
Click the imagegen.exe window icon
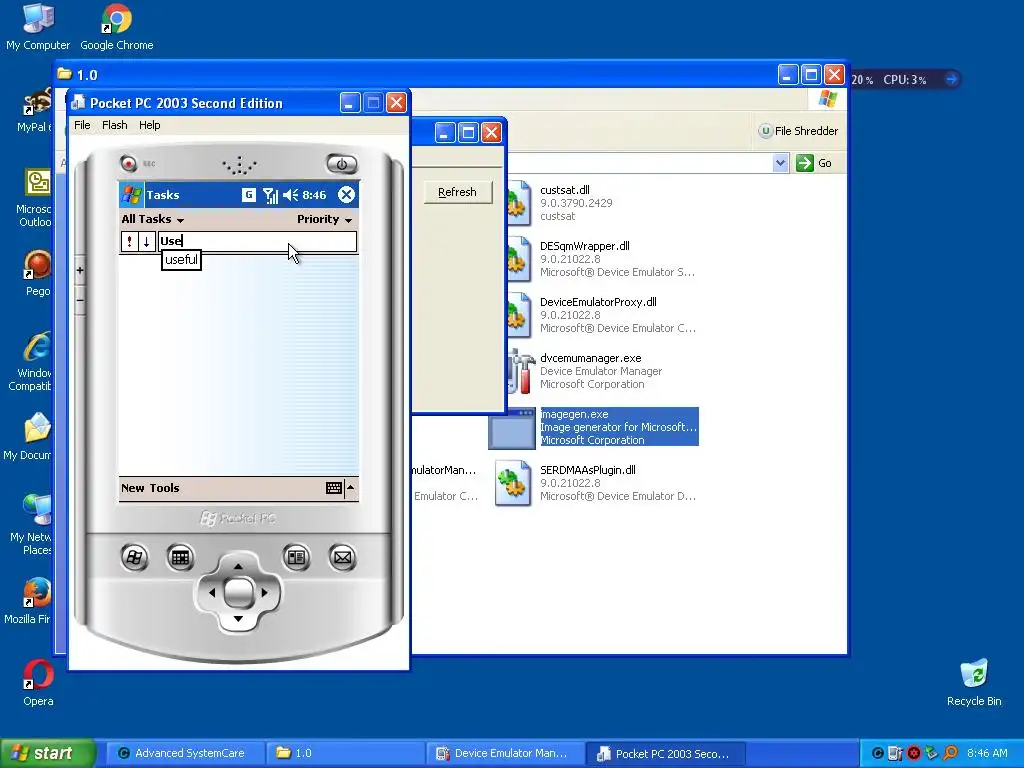tap(513, 429)
